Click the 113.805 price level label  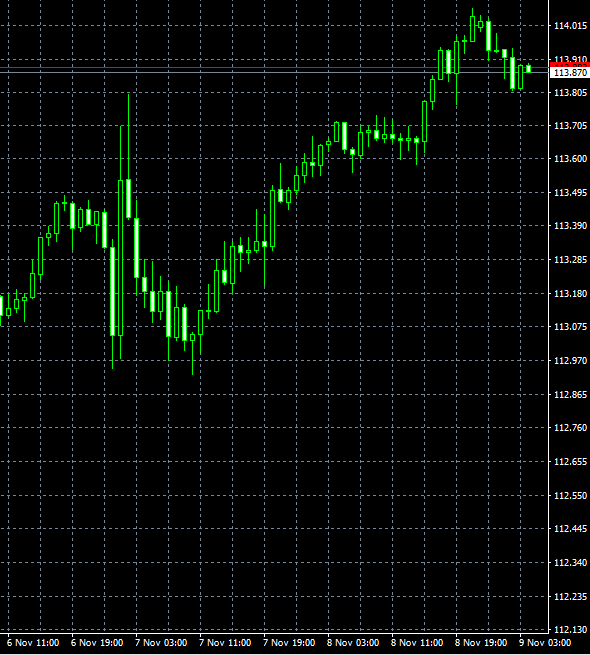[570, 93]
